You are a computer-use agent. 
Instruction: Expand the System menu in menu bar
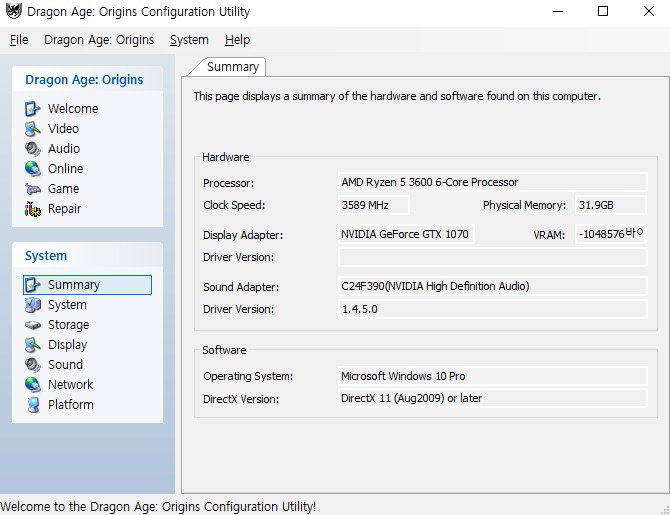tap(189, 40)
